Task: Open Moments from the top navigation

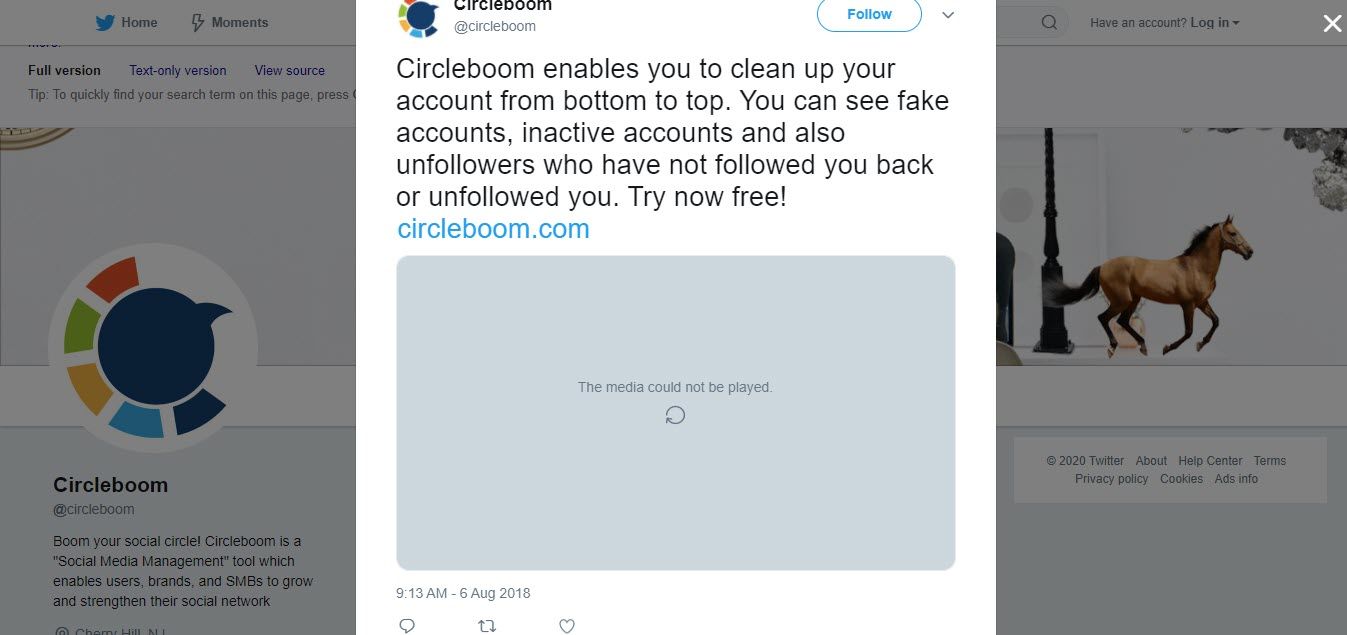Action: (242, 21)
